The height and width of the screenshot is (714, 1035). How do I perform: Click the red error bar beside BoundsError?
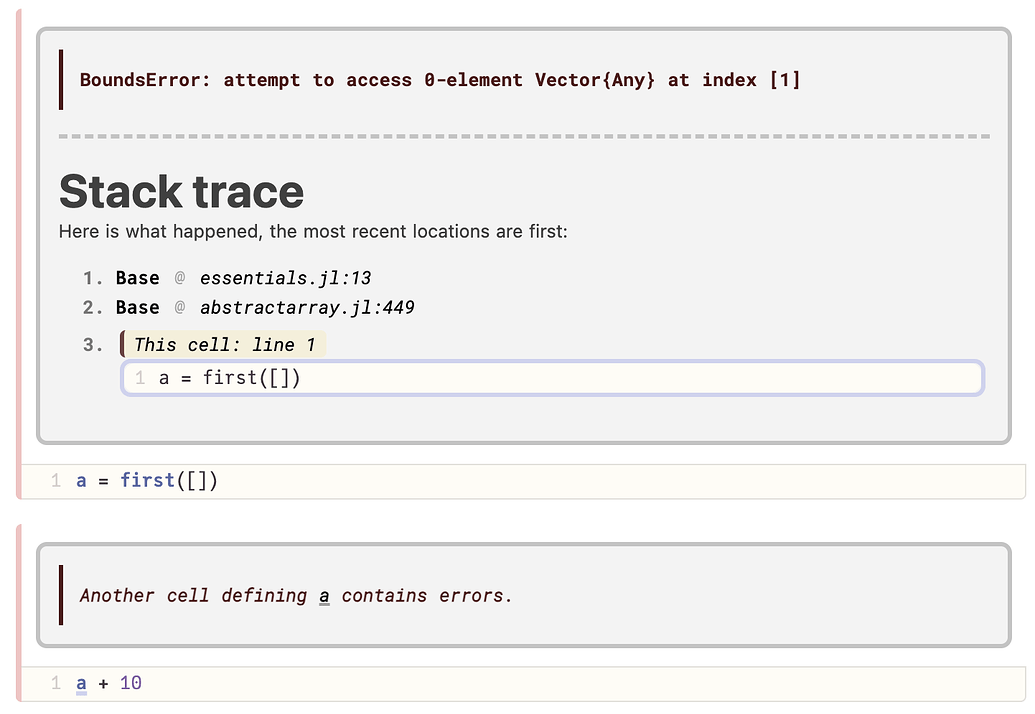61,80
